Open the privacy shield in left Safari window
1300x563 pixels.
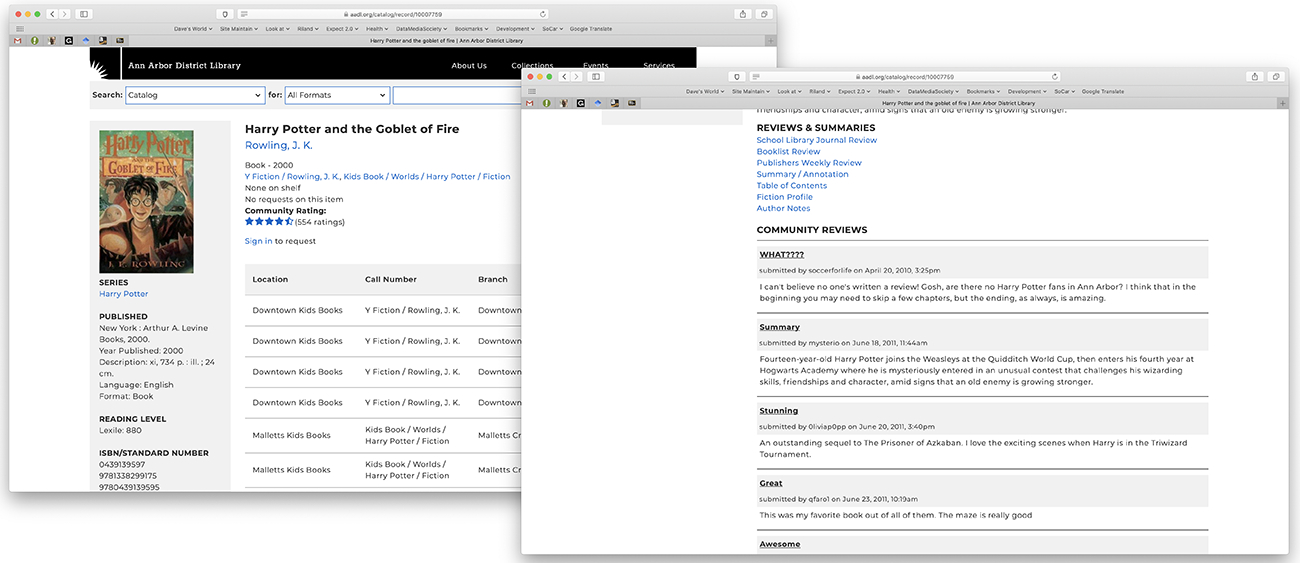(x=225, y=14)
